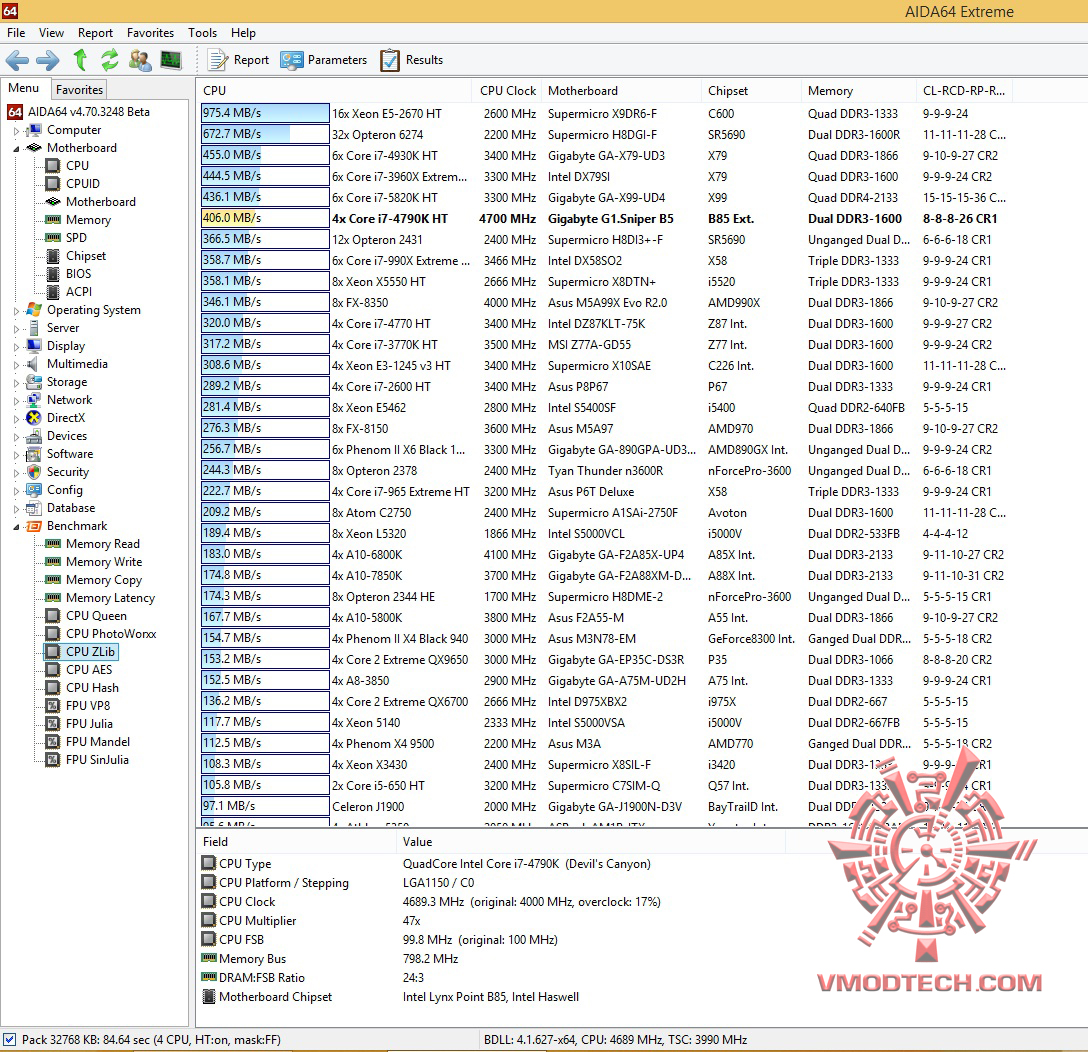Click the DirectX tree item icon
Viewport: 1088px width, 1052px height.
click(33, 418)
